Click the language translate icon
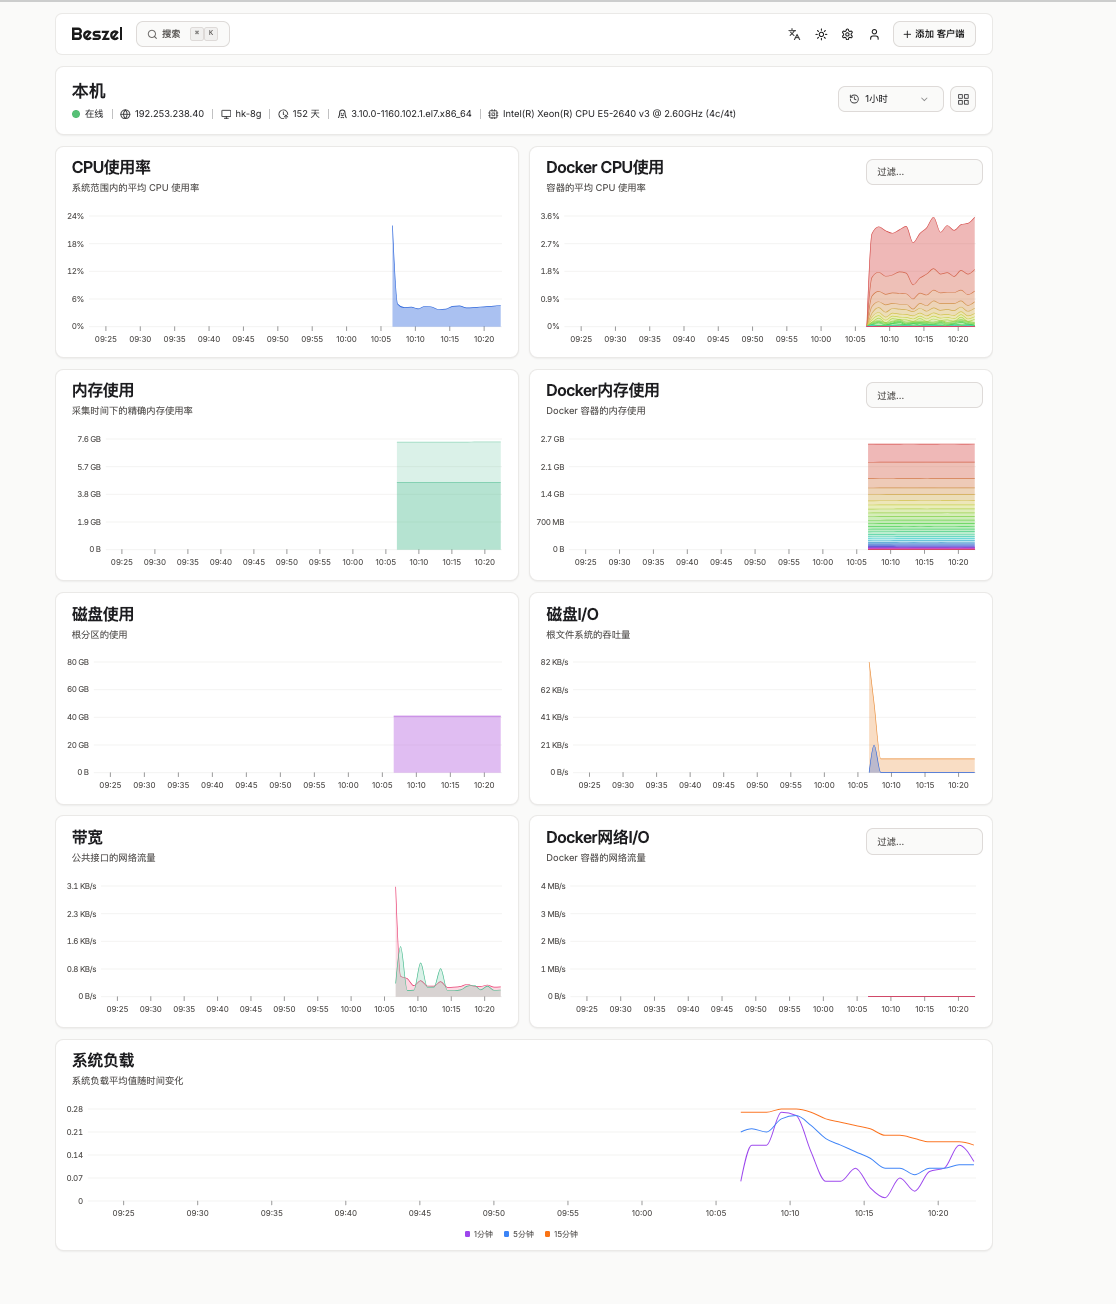 point(794,34)
